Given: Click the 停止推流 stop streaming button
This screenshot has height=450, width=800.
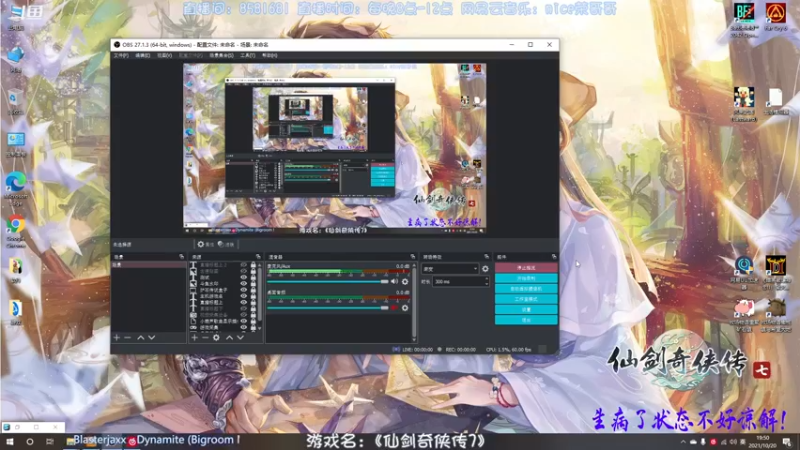Looking at the screenshot, I should coord(526,268).
